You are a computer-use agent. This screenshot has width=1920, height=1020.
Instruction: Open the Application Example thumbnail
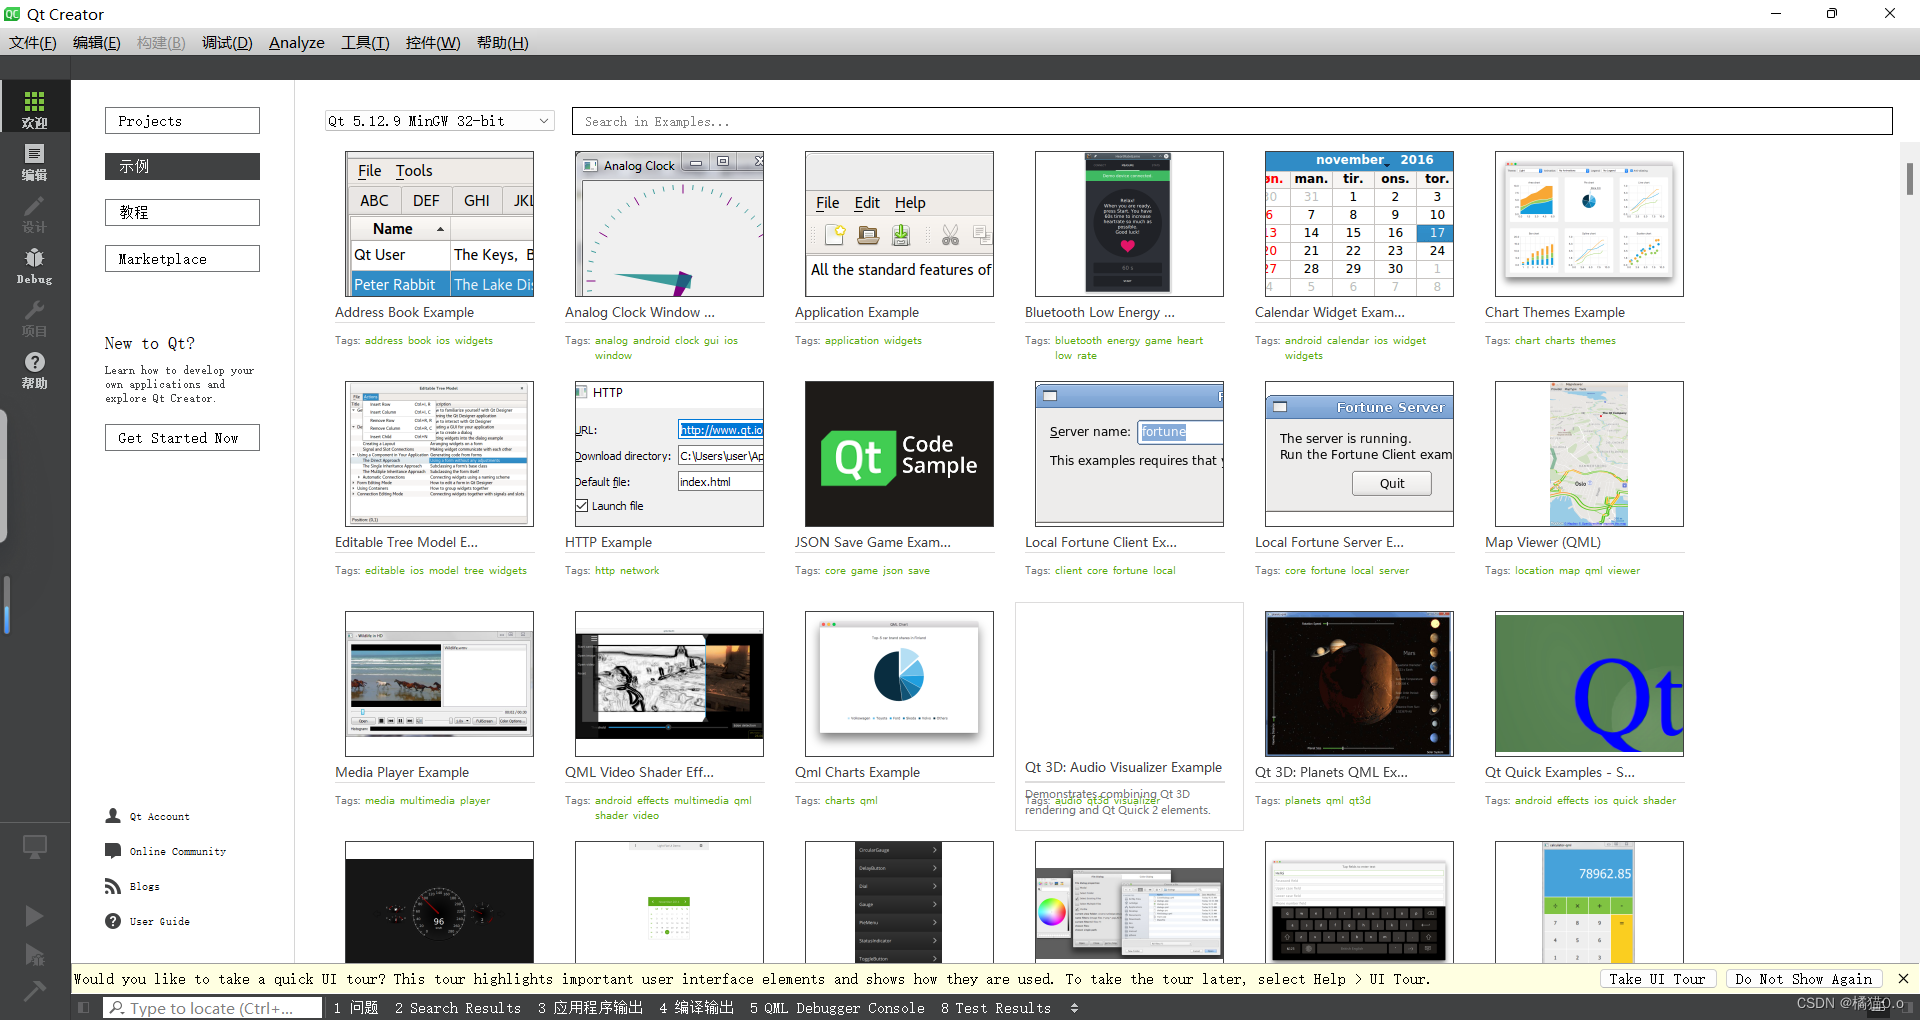click(x=899, y=224)
